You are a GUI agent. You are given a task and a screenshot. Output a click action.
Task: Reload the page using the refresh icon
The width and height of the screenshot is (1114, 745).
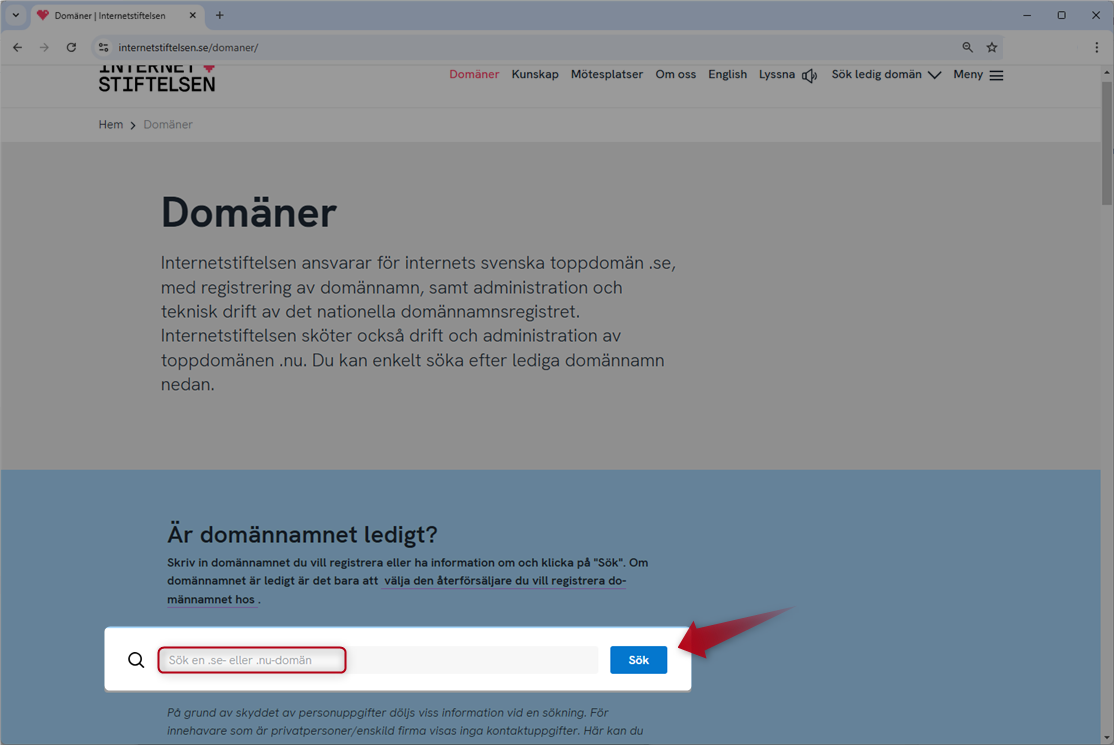click(70, 46)
